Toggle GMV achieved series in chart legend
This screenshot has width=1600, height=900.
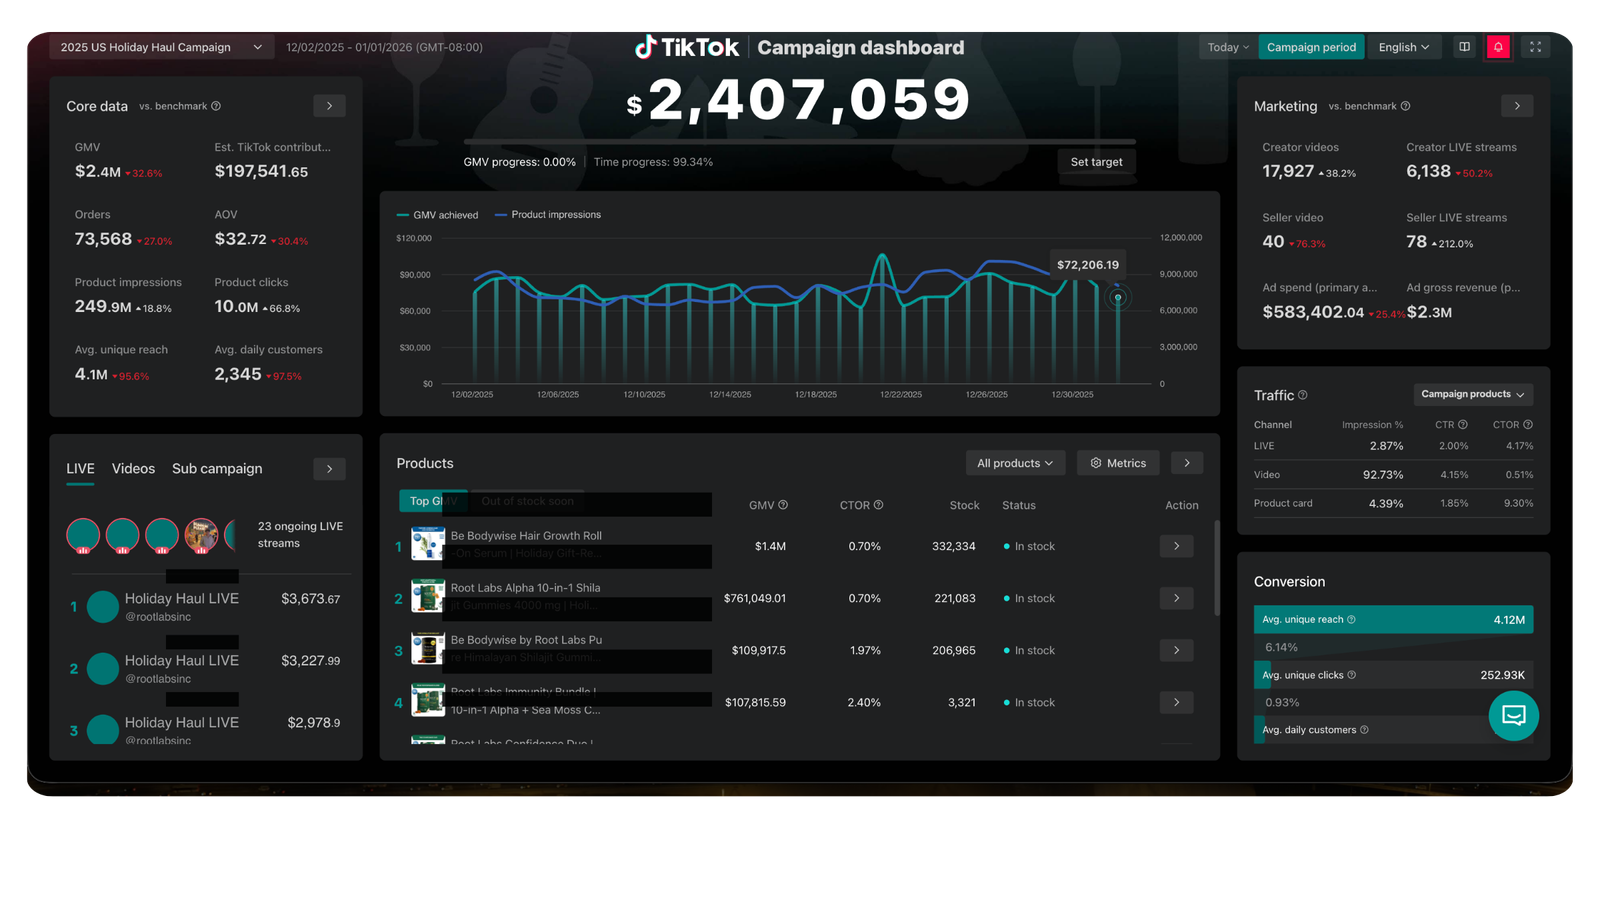[438, 215]
